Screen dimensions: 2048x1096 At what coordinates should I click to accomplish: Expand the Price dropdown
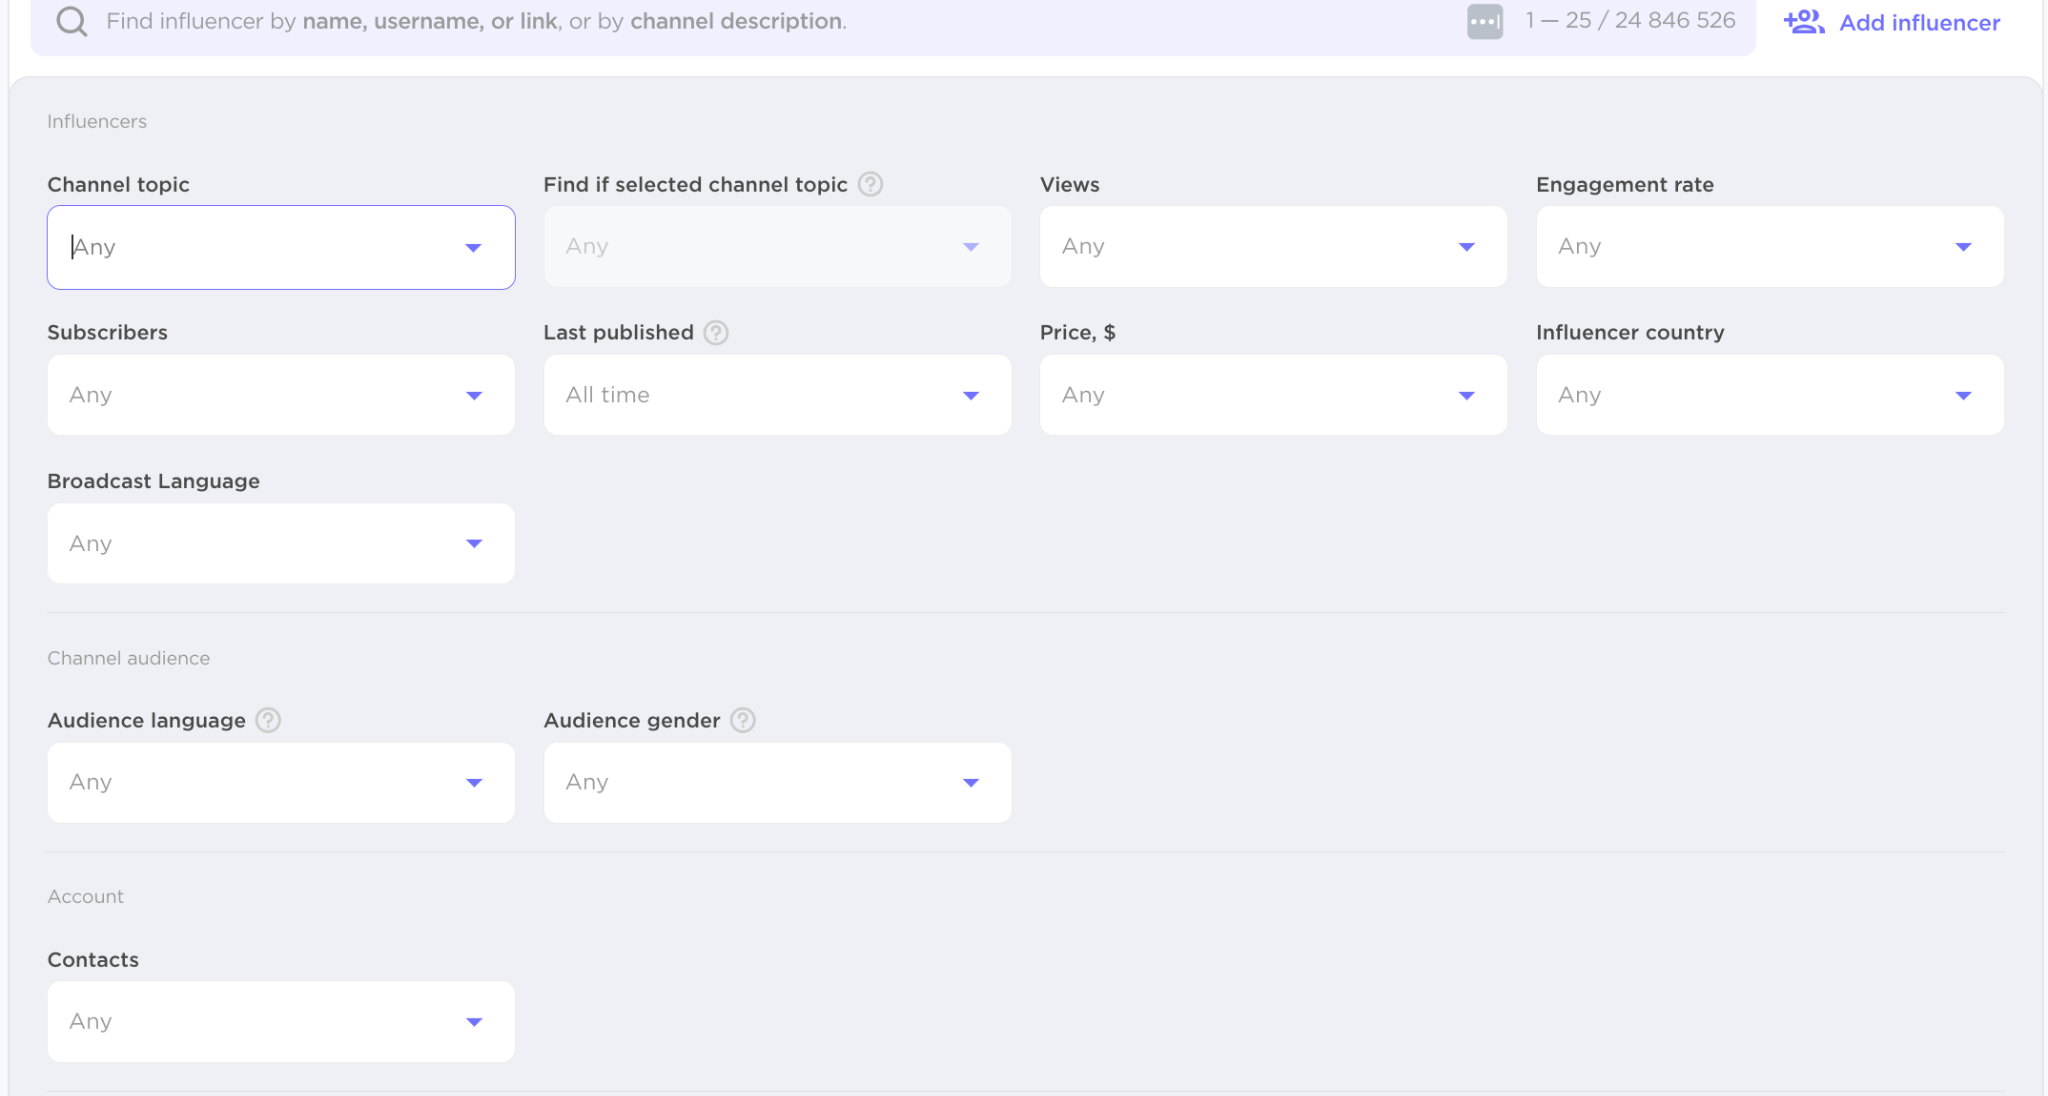tap(1272, 395)
